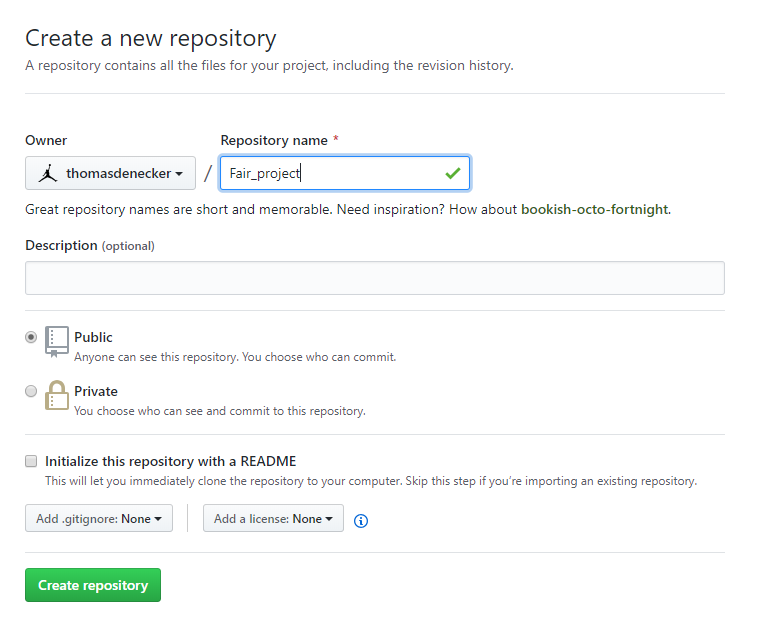772x630 pixels.
Task: Click 'Anyone can see this repository' text
Action: (235, 357)
